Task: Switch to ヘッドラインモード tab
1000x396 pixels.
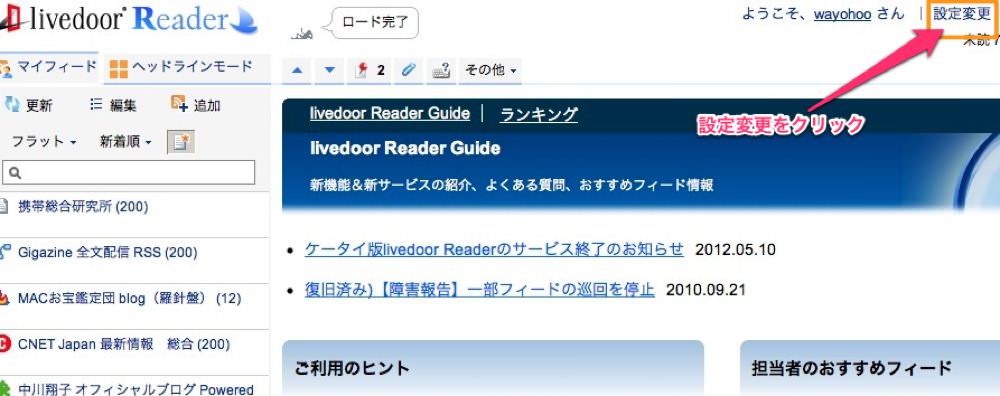Action: click(x=186, y=68)
